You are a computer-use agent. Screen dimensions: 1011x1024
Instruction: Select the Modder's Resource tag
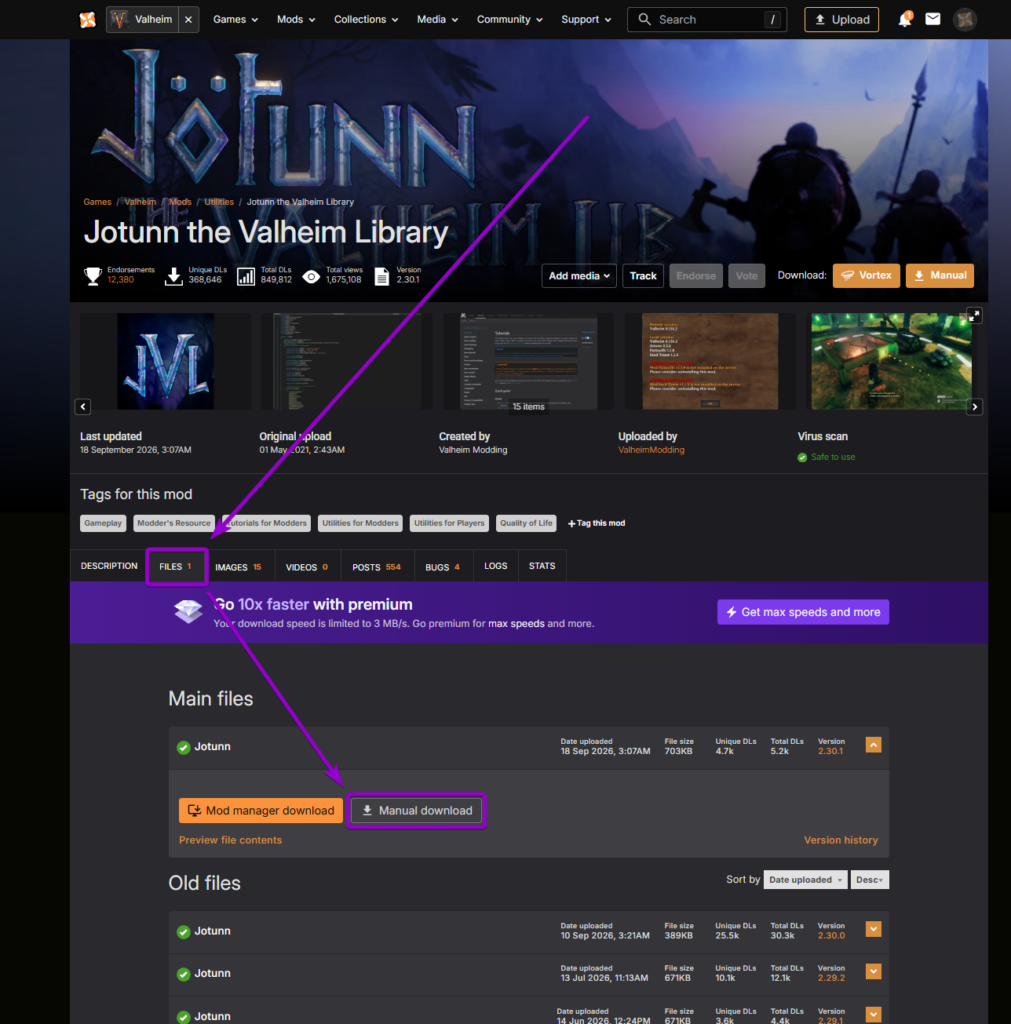coord(174,523)
